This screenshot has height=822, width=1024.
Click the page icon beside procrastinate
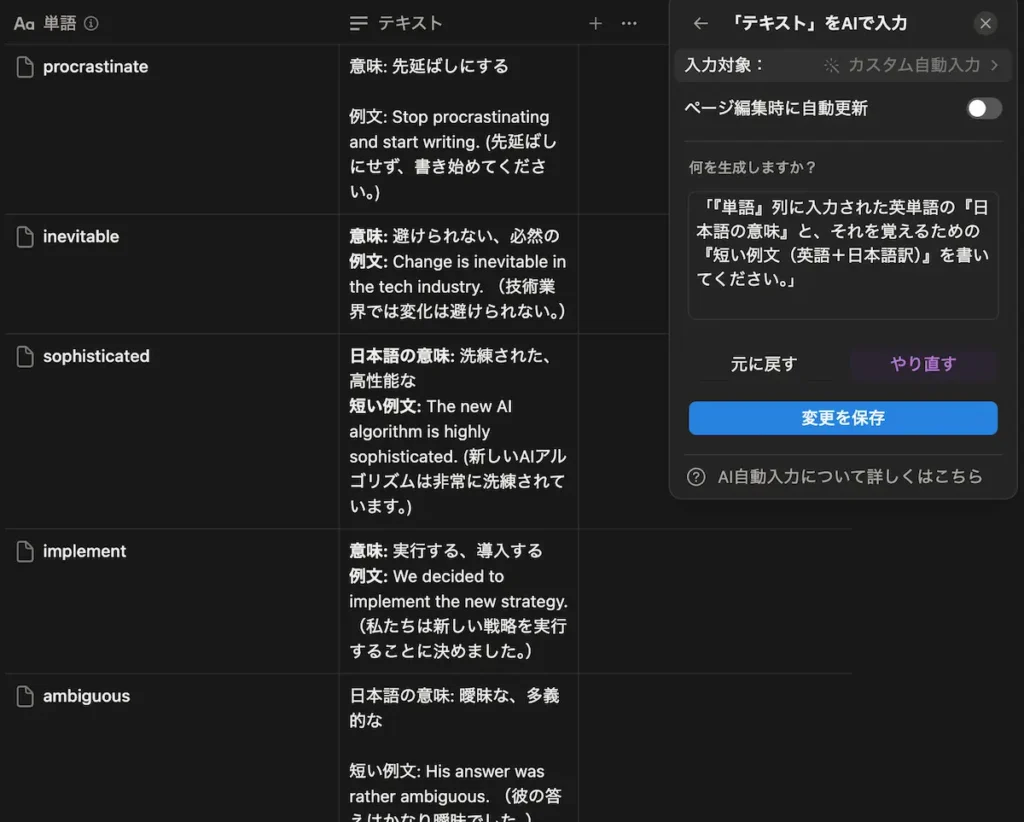(24, 66)
